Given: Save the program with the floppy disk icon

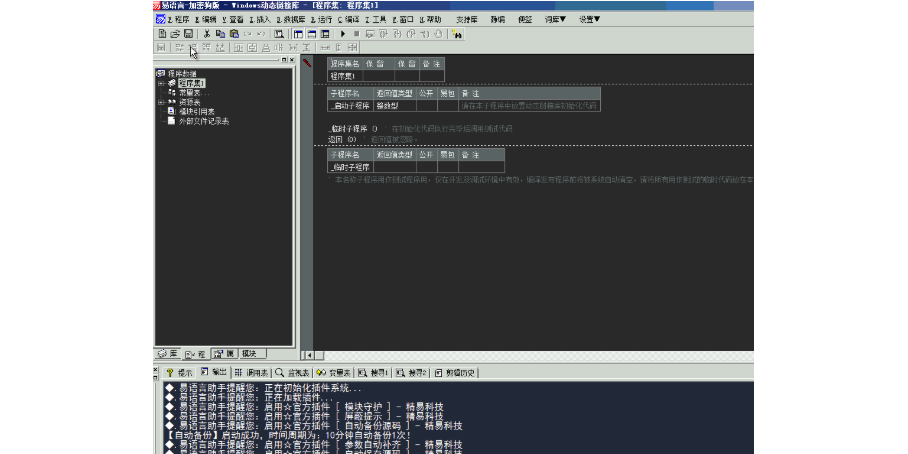Looking at the screenshot, I should click(187, 33).
